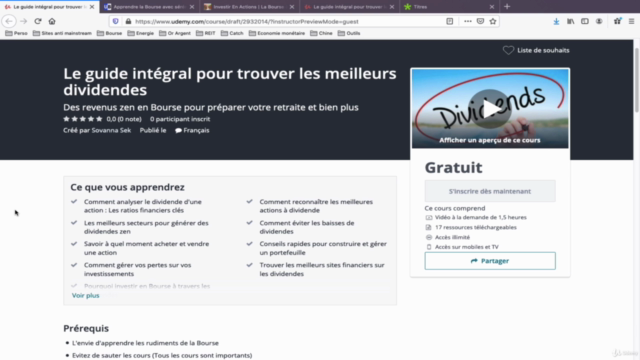Open the Energie bookmarks folder
This screenshot has width=640, height=360.
(x=140, y=33)
